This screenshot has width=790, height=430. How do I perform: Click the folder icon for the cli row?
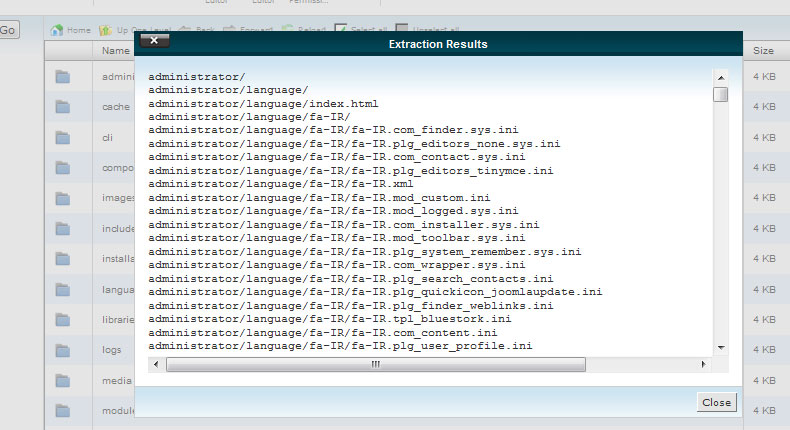click(62, 137)
